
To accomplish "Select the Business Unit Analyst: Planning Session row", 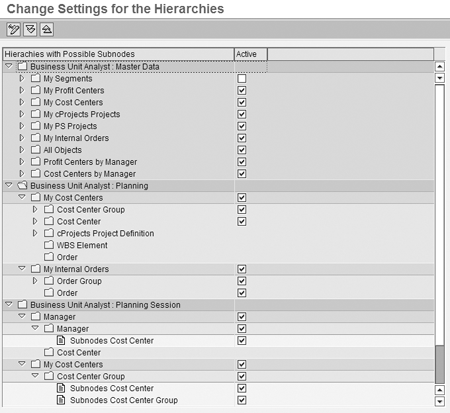I will coord(218,305).
